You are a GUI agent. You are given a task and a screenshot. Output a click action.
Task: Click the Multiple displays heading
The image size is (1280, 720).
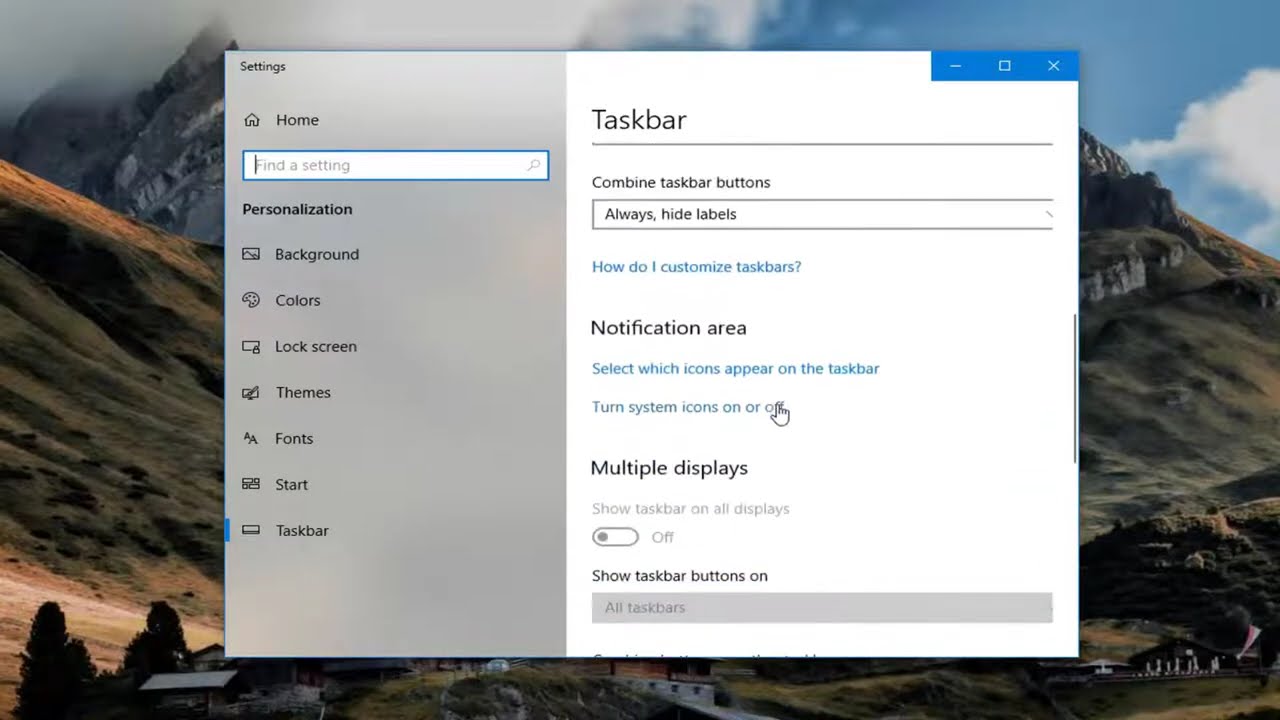(669, 468)
